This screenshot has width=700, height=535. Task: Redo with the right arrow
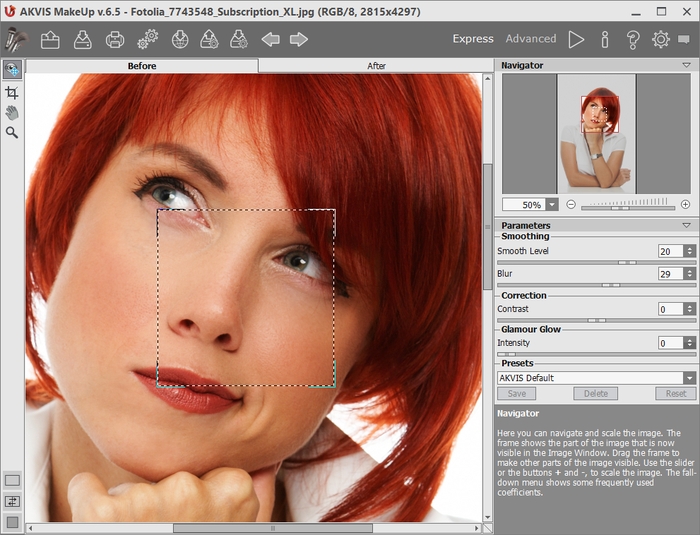(299, 39)
